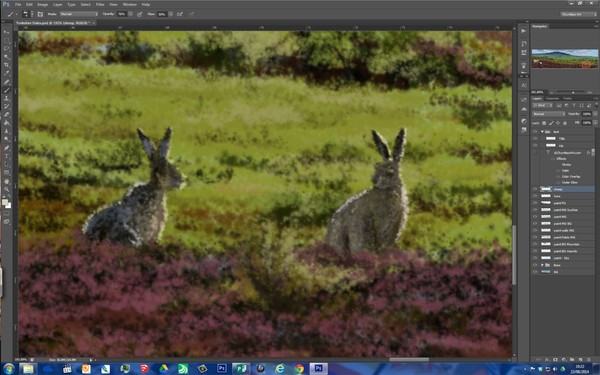Lock transparent pixels icon
The image size is (600, 375).
[544, 123]
